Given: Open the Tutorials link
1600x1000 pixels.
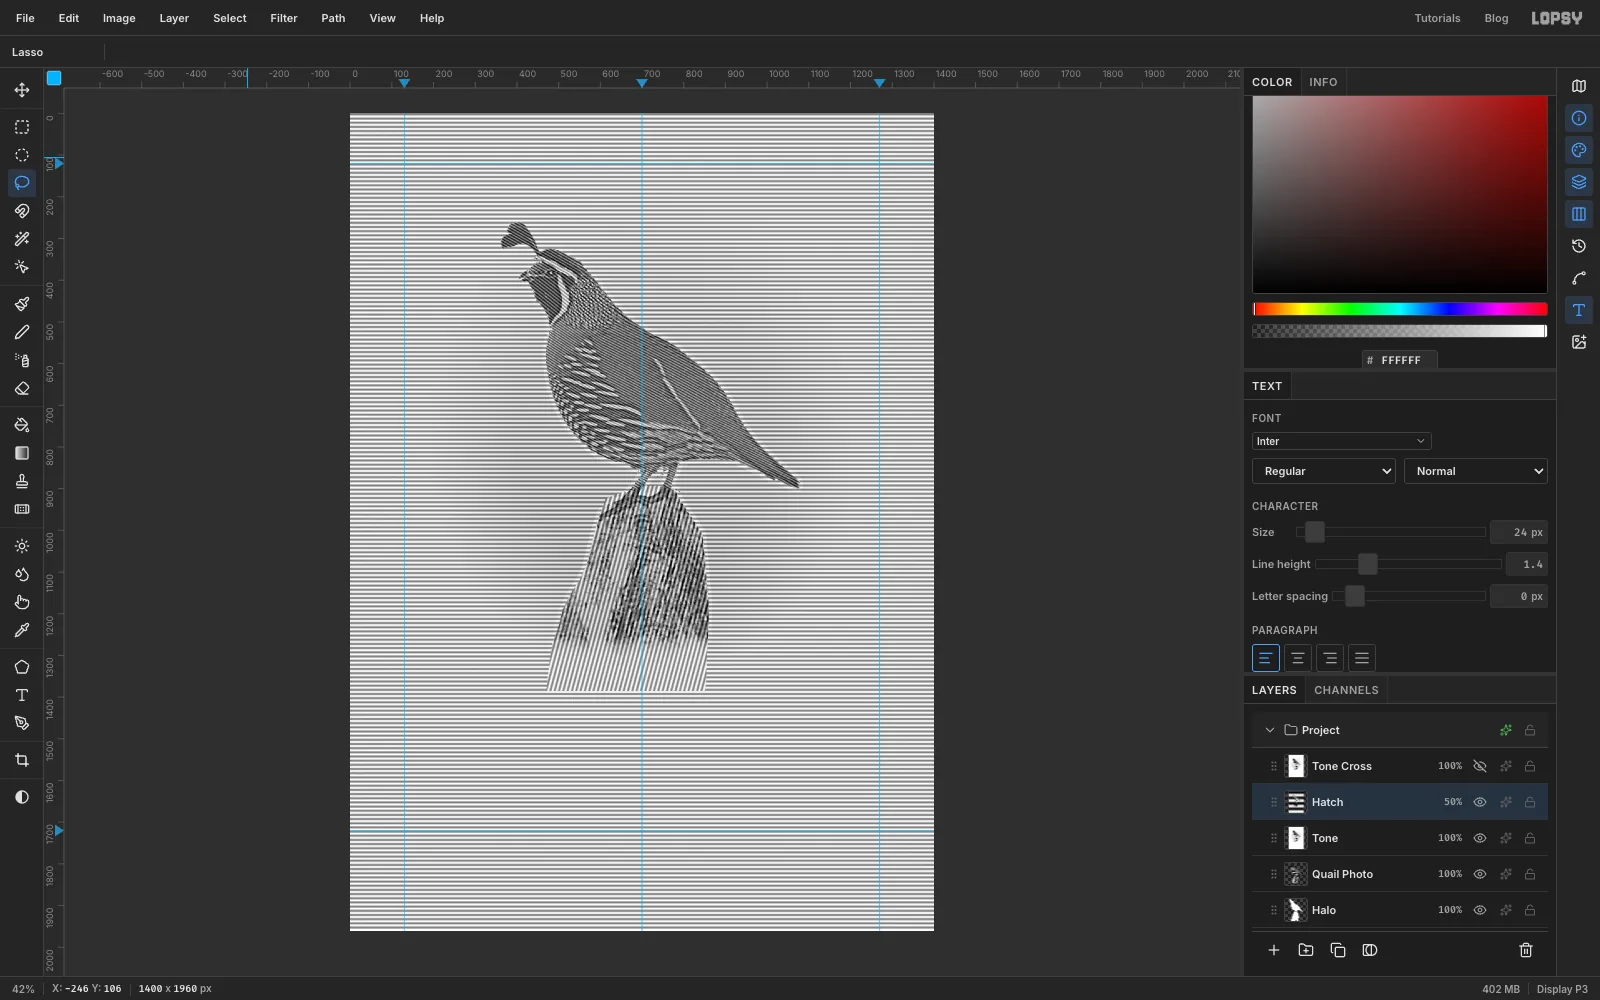Looking at the screenshot, I should [1437, 18].
